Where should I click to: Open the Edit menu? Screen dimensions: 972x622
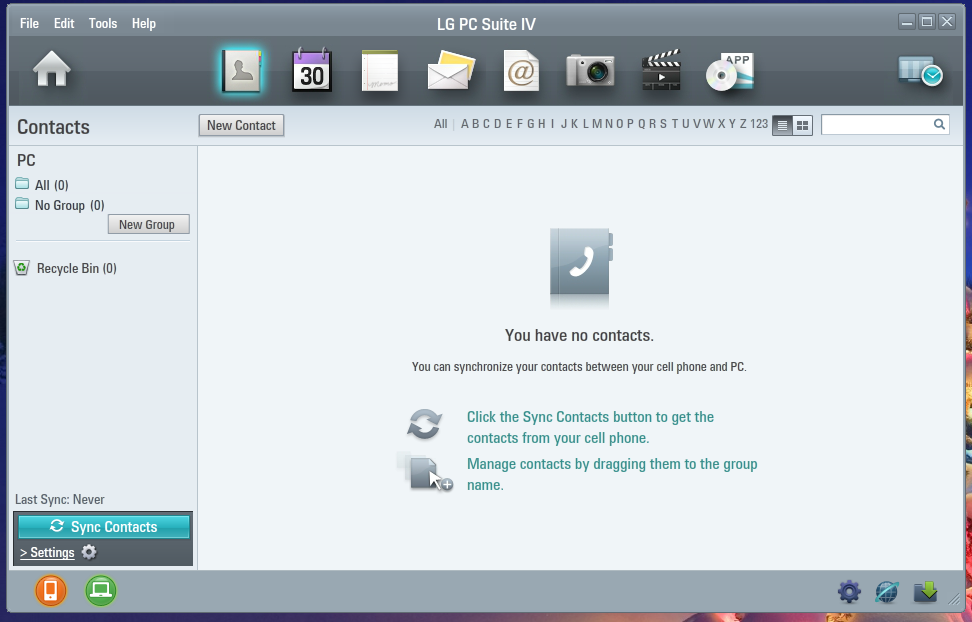(64, 24)
